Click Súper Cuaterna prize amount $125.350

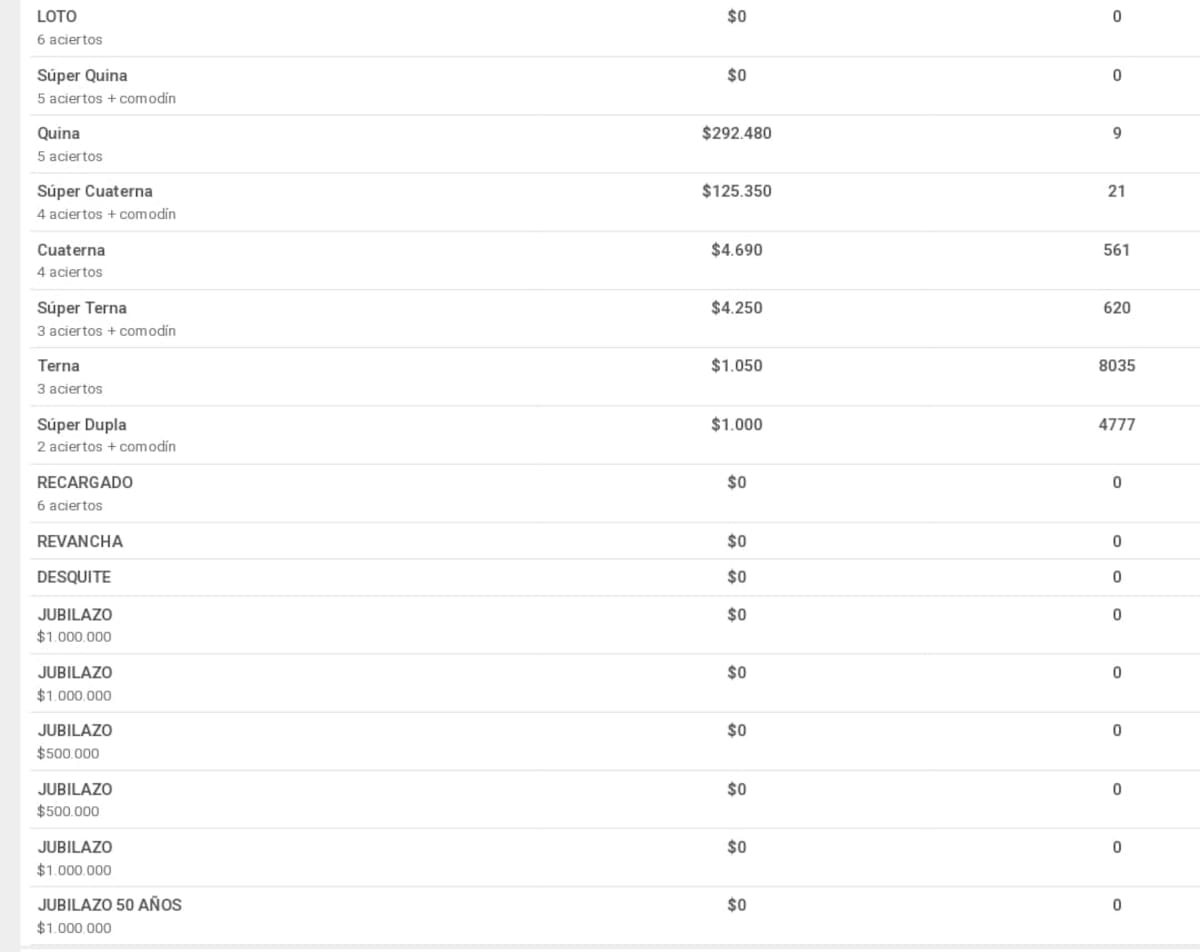[737, 191]
